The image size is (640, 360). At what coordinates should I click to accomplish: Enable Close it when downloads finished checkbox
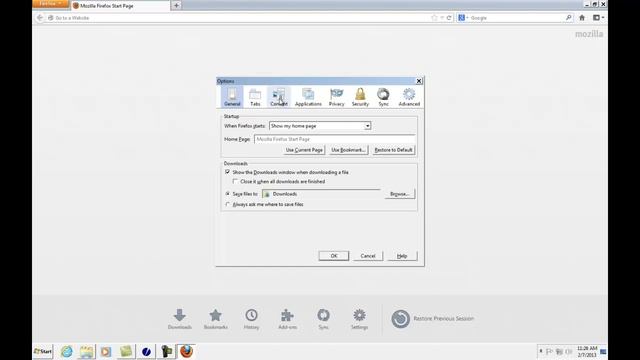(235, 181)
